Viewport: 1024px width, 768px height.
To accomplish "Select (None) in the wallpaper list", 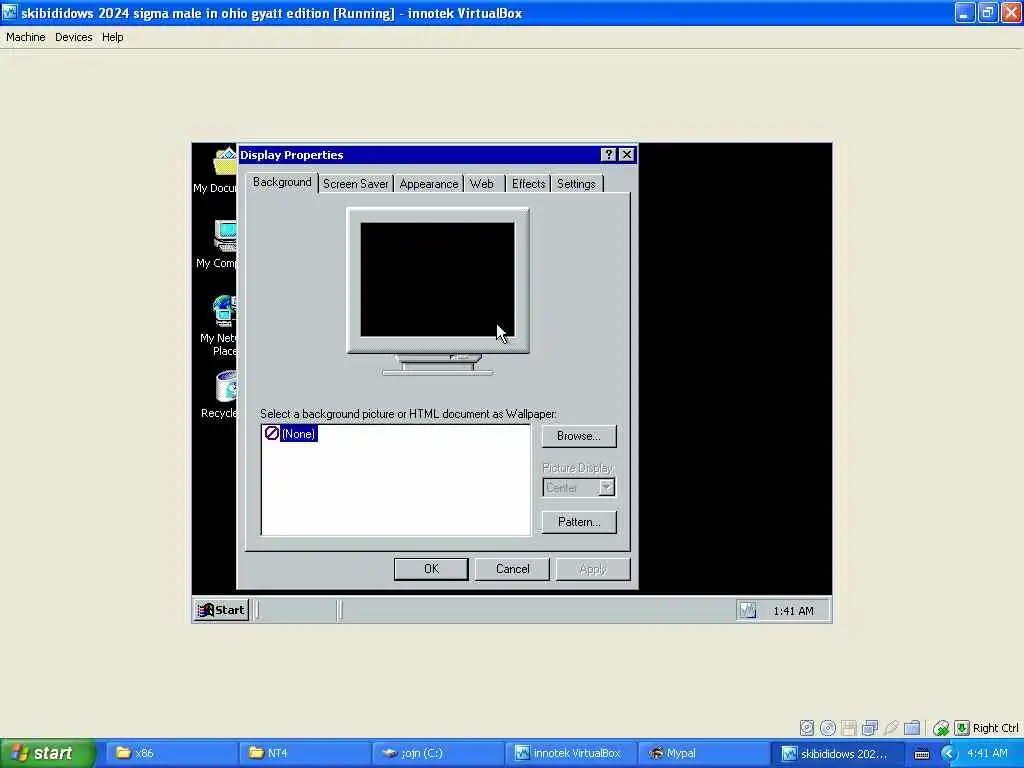I will 291,434.
